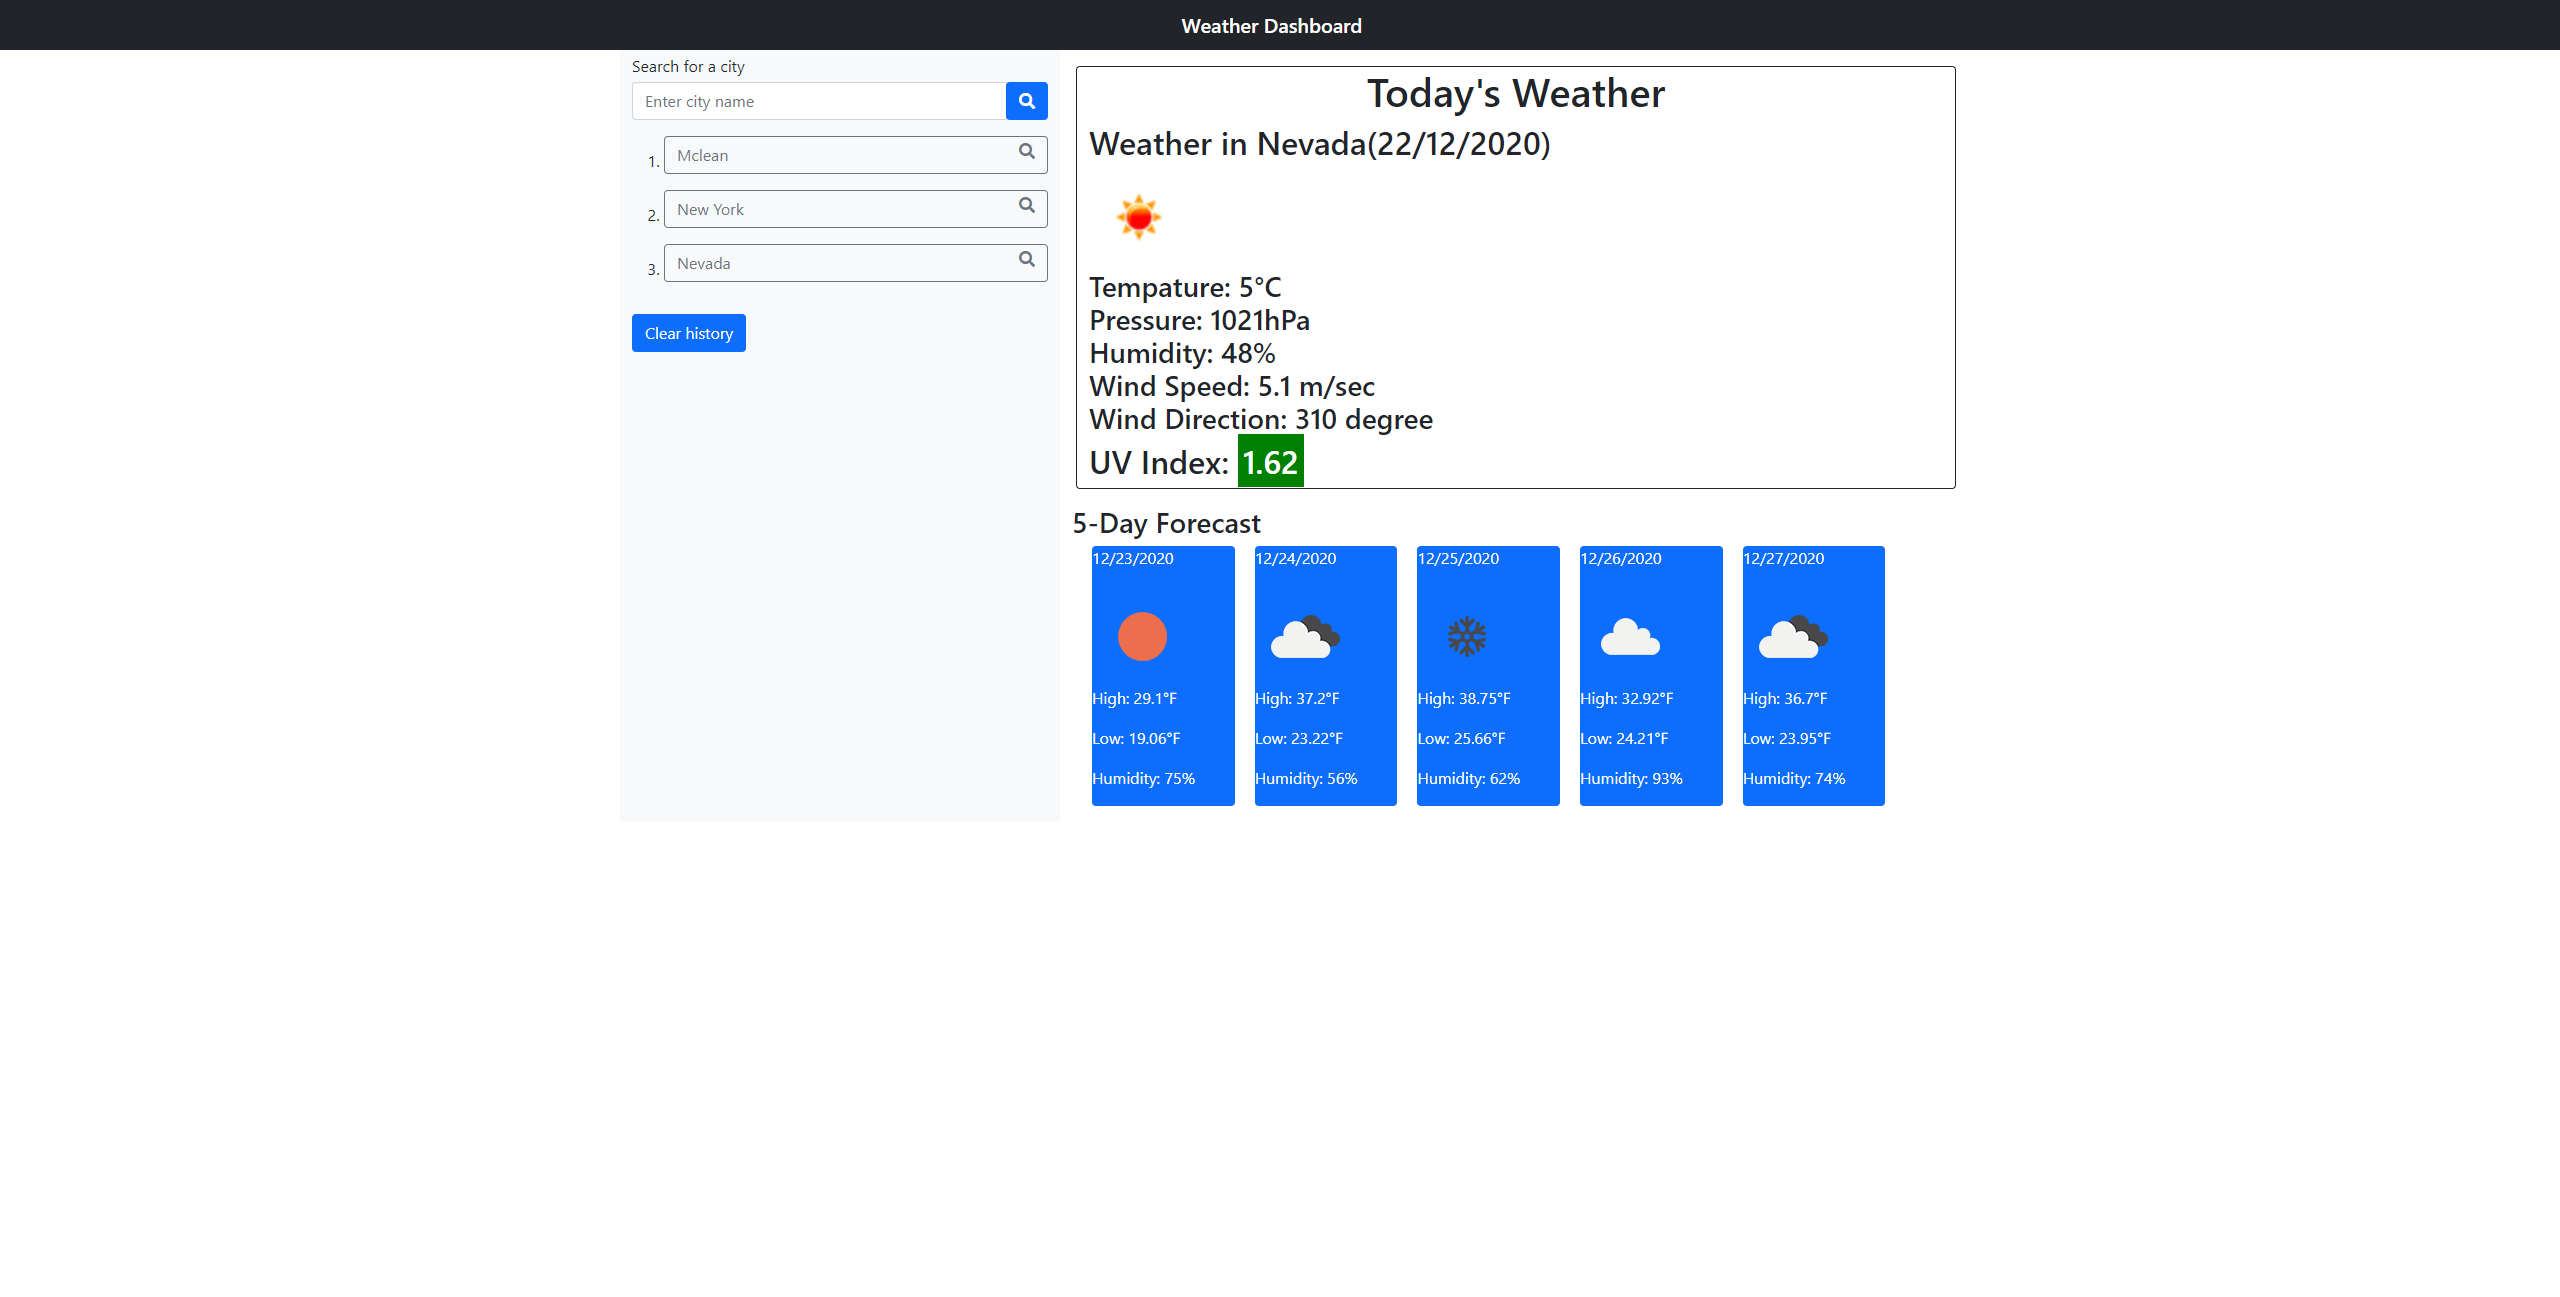Click the 12/23/2020 clear sky icon
2560x1297 pixels.
point(1142,637)
